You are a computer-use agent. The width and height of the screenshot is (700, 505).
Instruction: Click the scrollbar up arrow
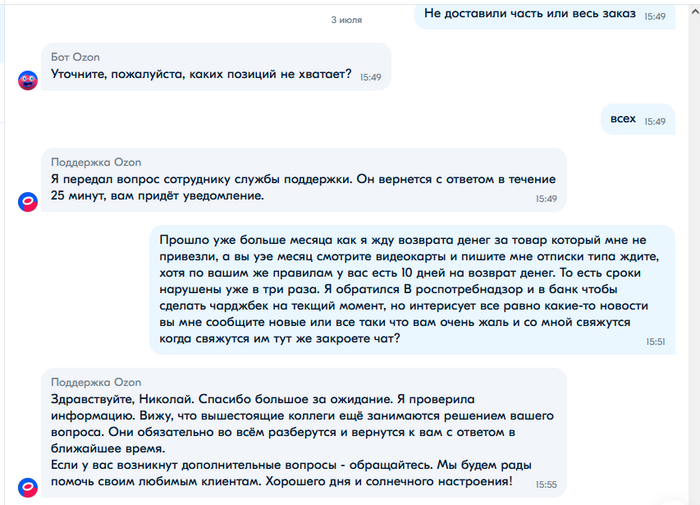click(695, 13)
